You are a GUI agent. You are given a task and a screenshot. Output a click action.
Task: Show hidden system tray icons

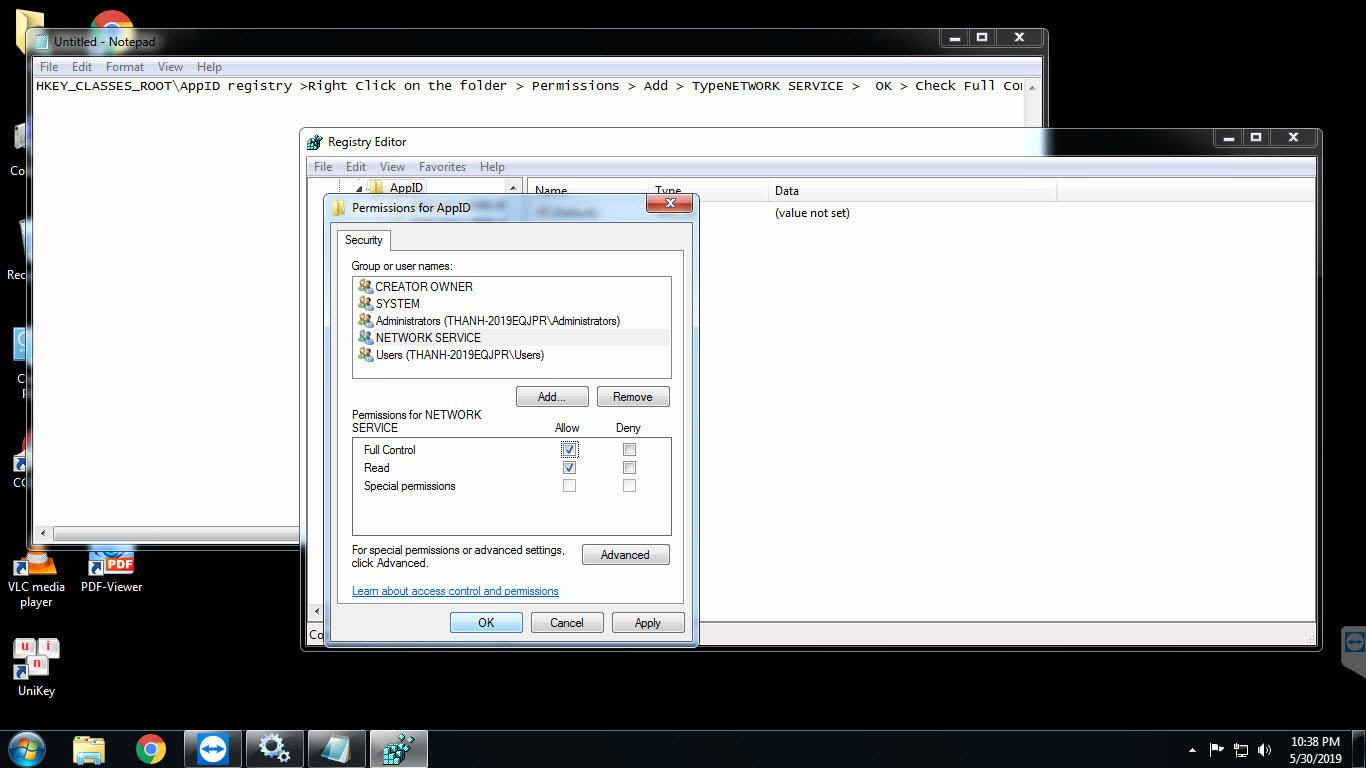[x=1191, y=749]
